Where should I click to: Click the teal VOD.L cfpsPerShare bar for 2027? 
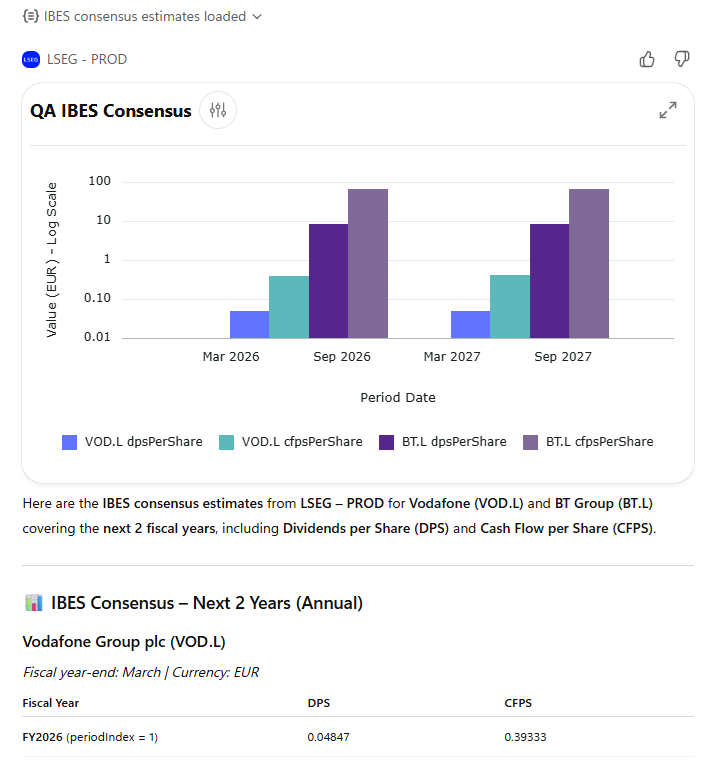pos(509,306)
